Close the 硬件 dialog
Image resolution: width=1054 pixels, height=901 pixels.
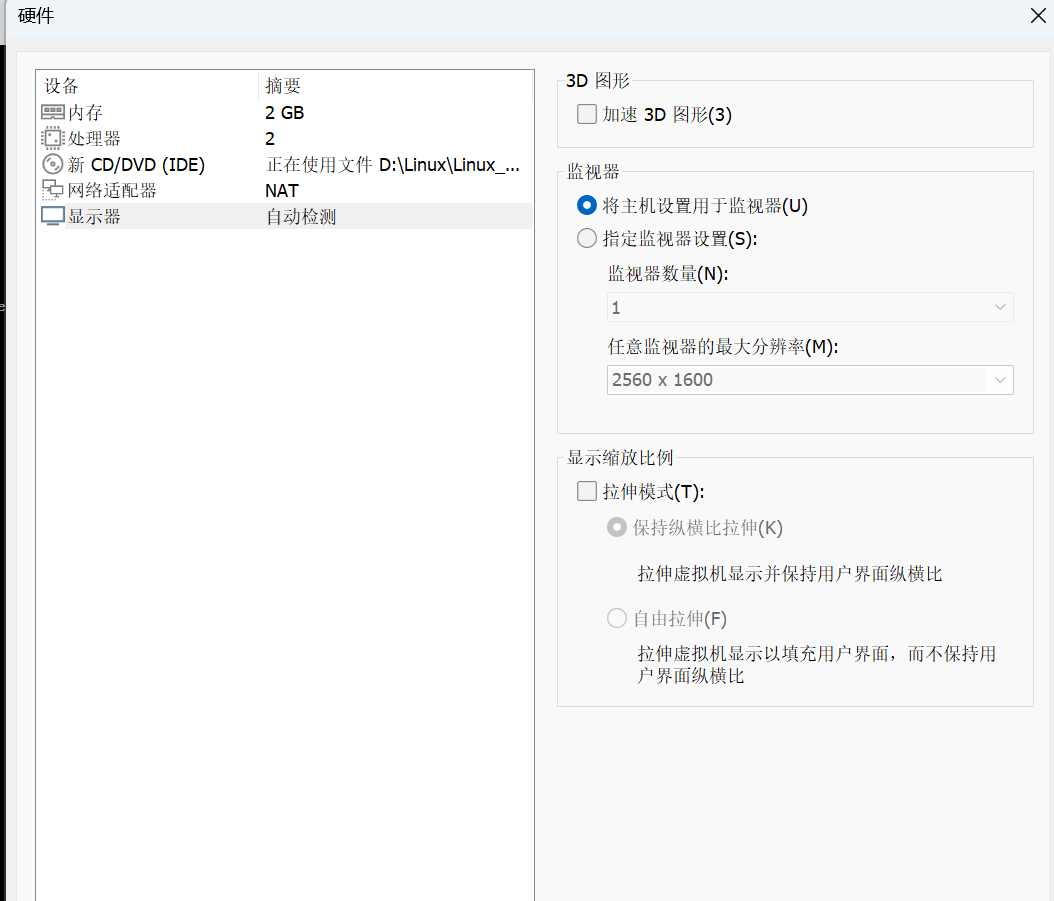1037,16
